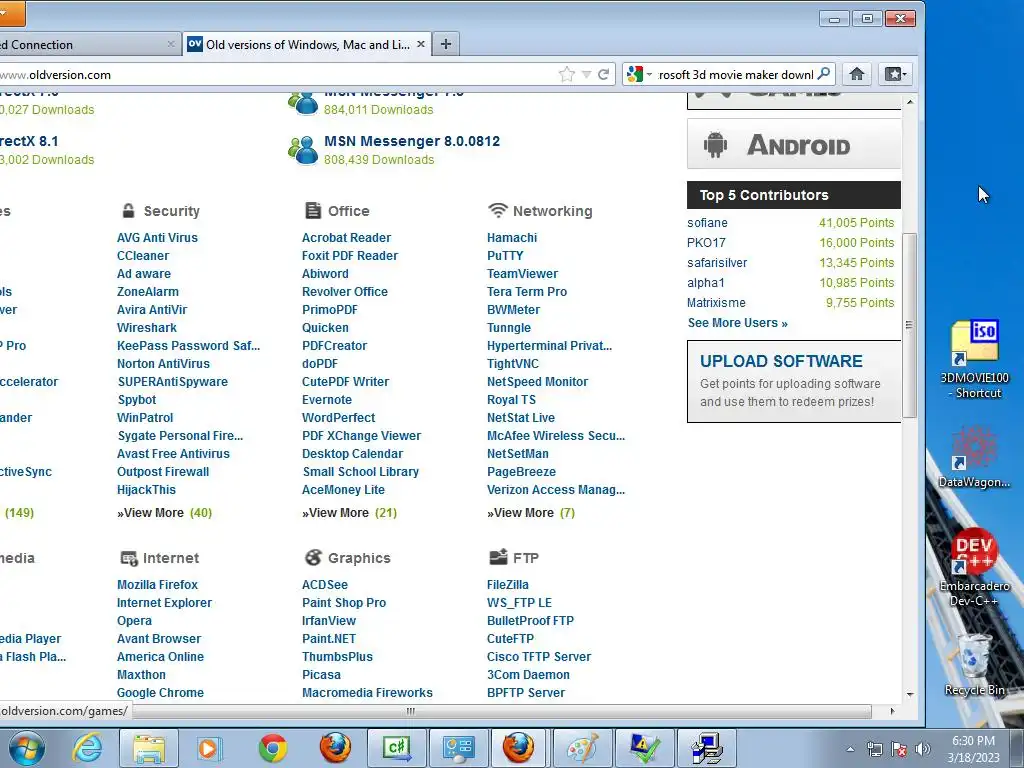1024x768 pixels.
Task: Click See More Users link
Action: pyautogui.click(x=737, y=323)
